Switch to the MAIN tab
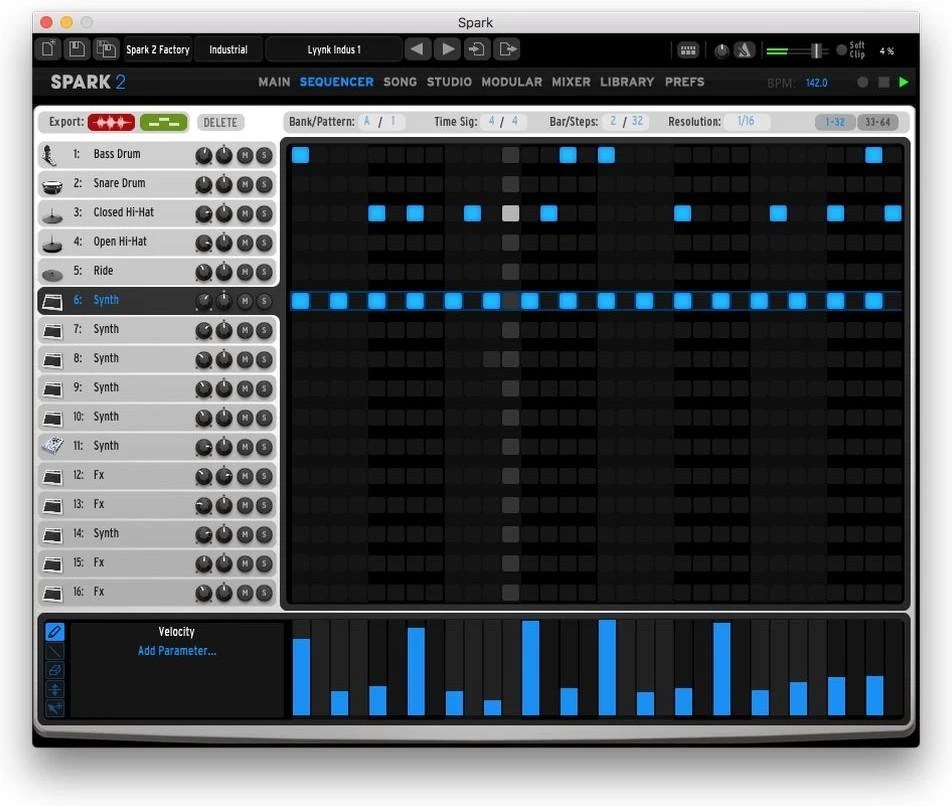The width and height of the screenshot is (952, 806). [x=274, y=82]
